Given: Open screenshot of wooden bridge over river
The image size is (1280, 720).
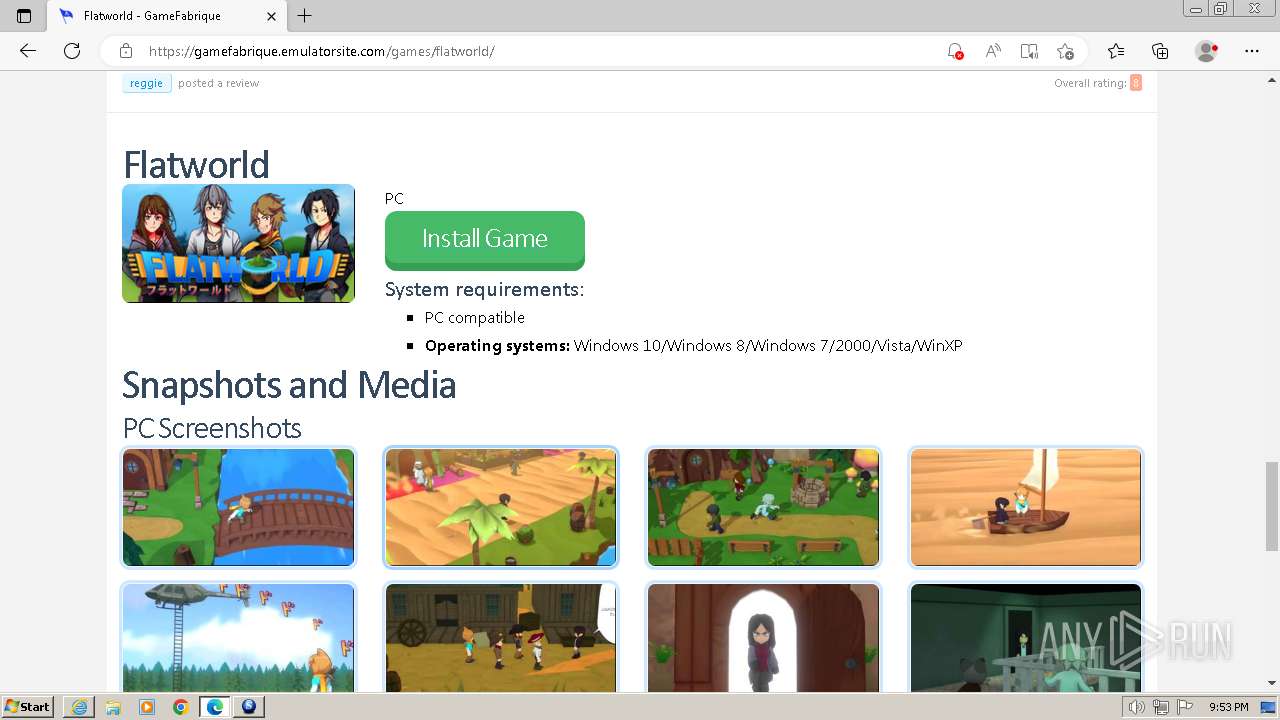Looking at the screenshot, I should pos(238,507).
